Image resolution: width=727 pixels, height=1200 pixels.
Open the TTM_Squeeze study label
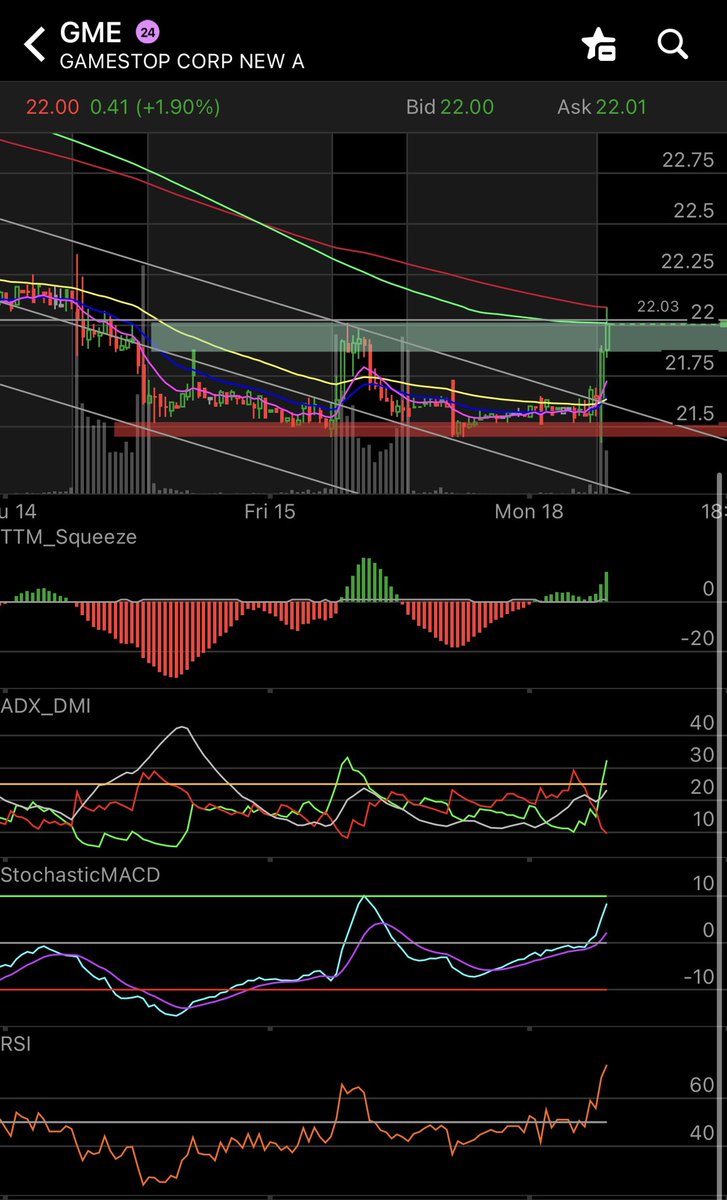point(69,537)
